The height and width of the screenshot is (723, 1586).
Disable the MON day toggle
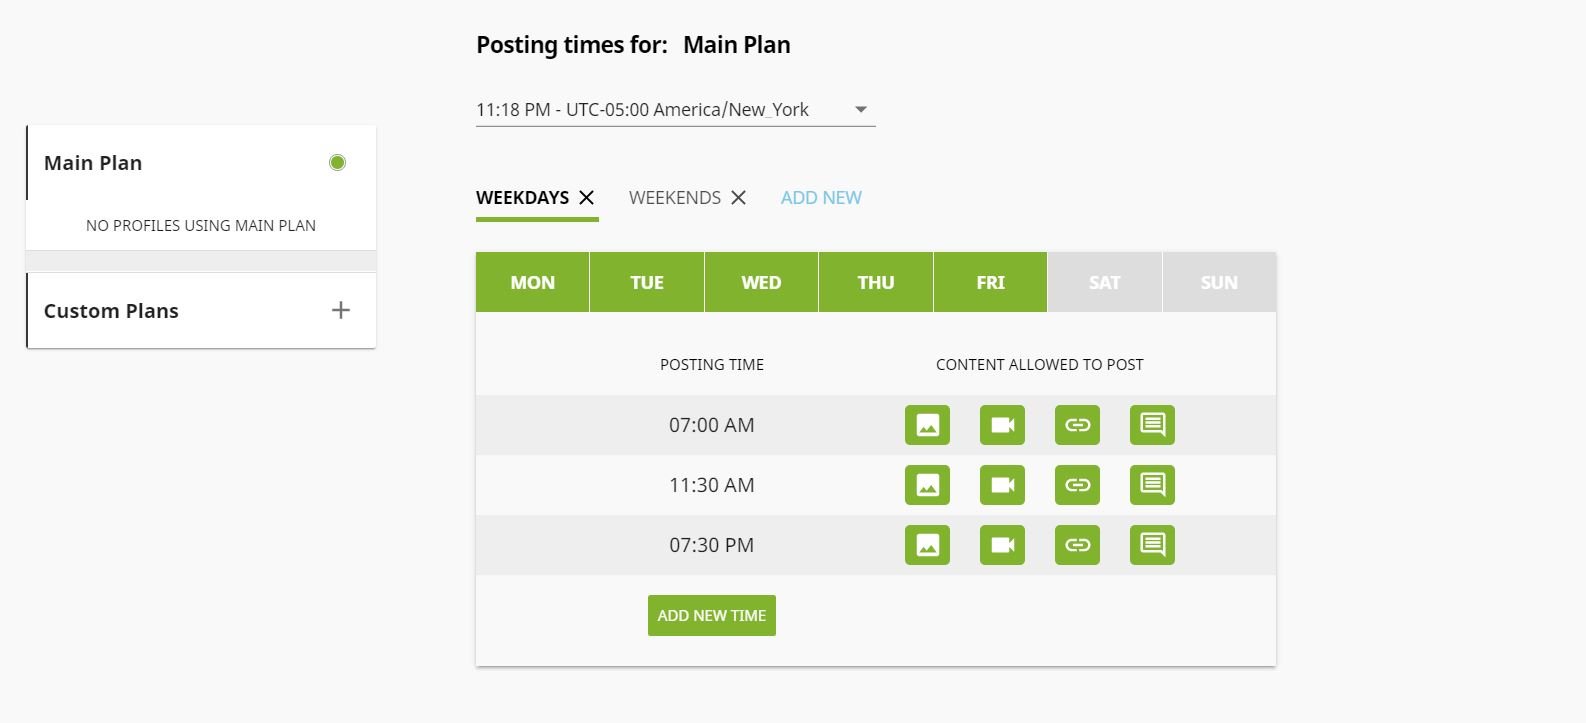[x=532, y=282]
